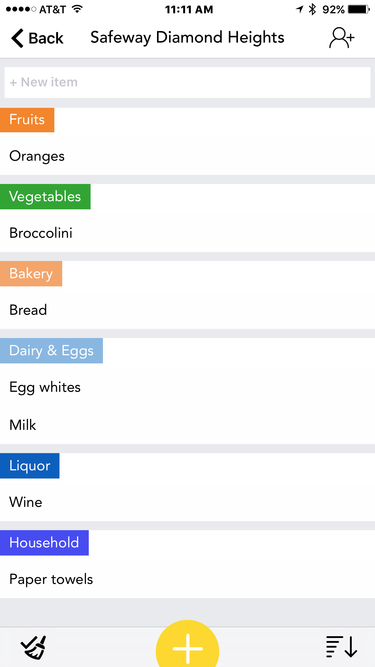Tap the add person share icon
This screenshot has width=375, height=667.
[x=341, y=38]
